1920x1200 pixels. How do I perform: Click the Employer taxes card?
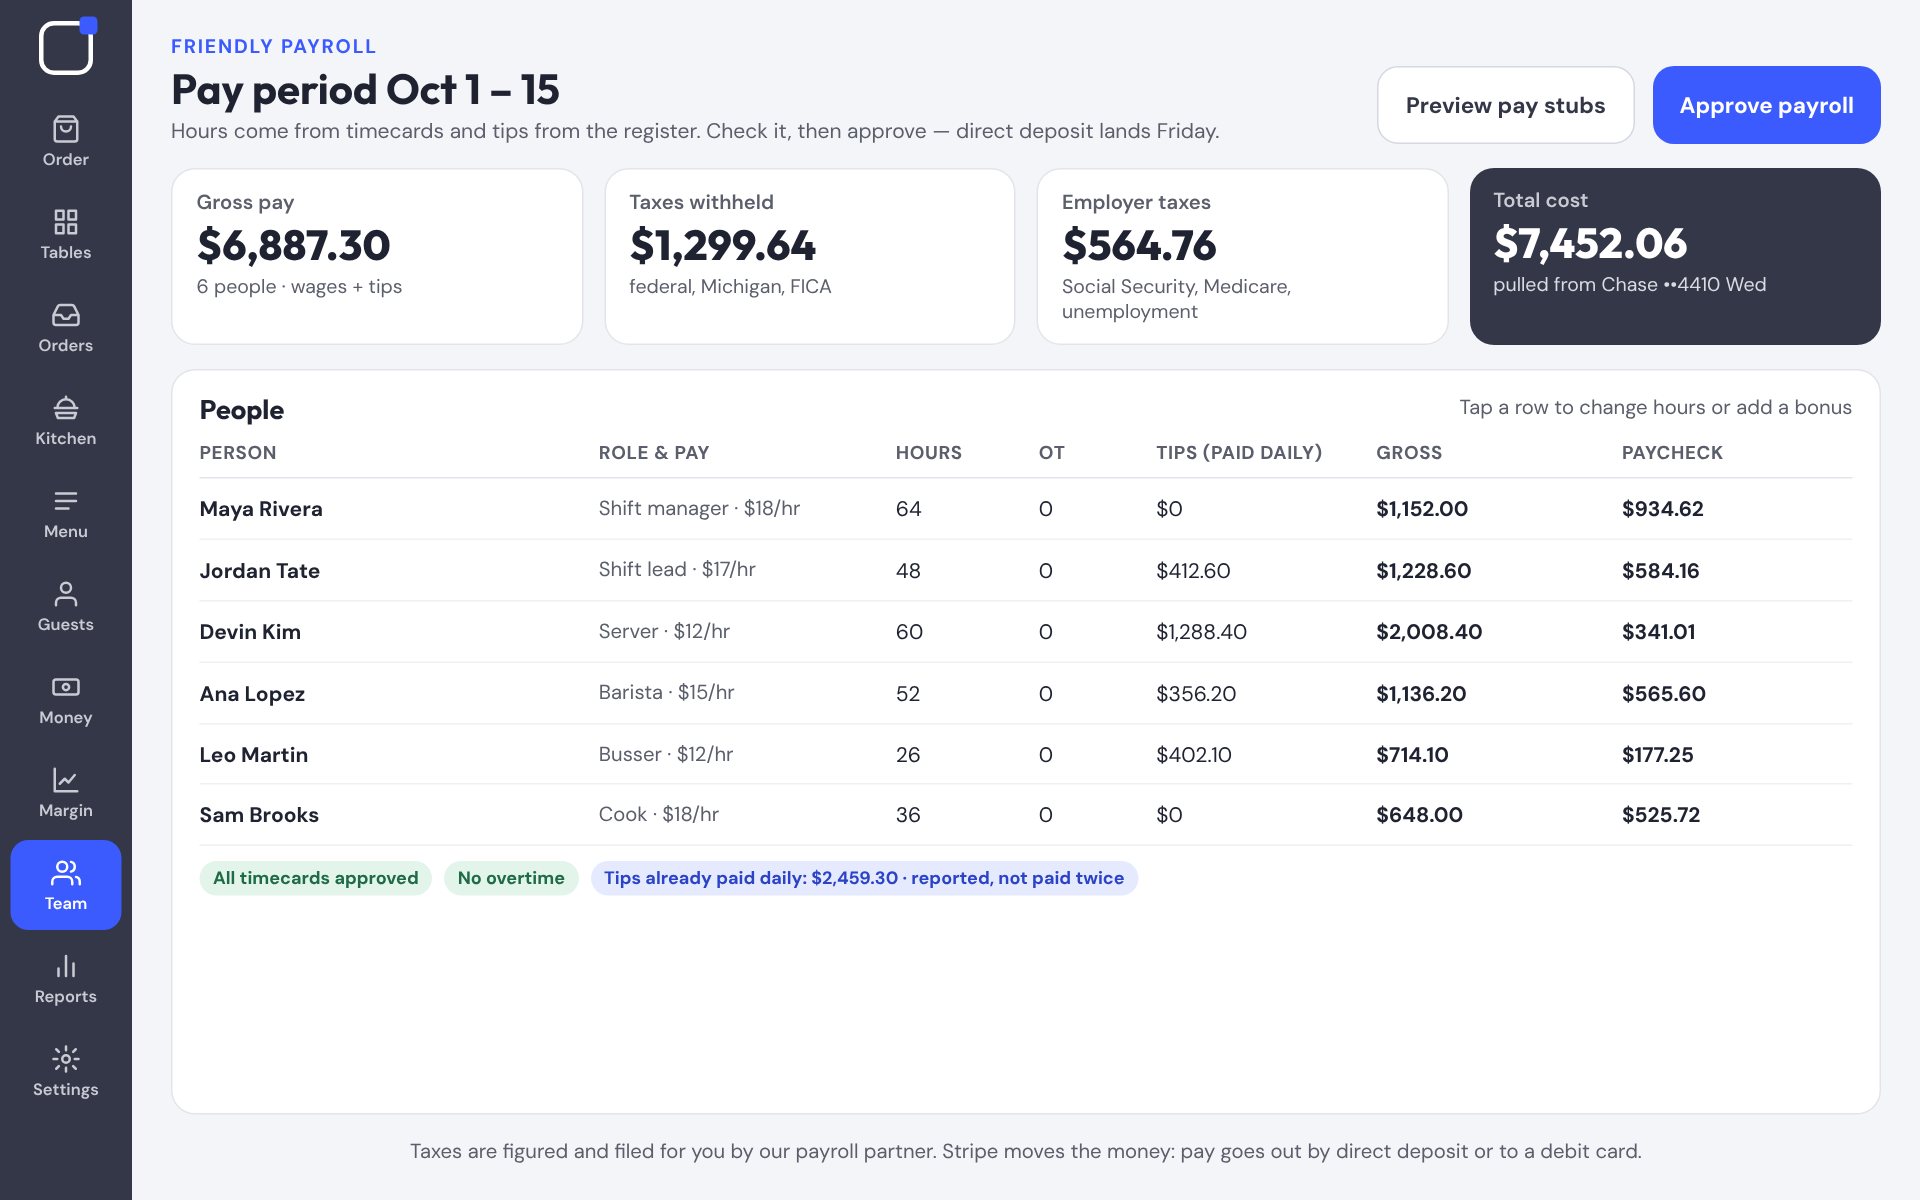(x=1242, y=256)
